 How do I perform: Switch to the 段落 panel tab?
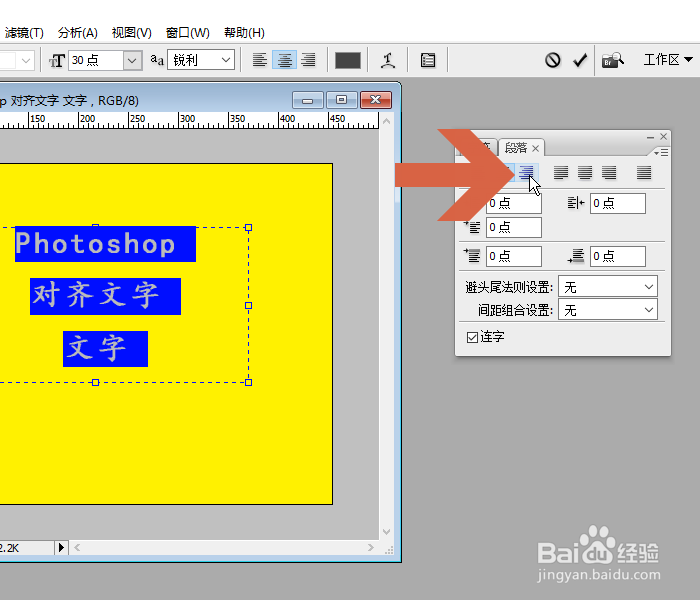(516, 148)
